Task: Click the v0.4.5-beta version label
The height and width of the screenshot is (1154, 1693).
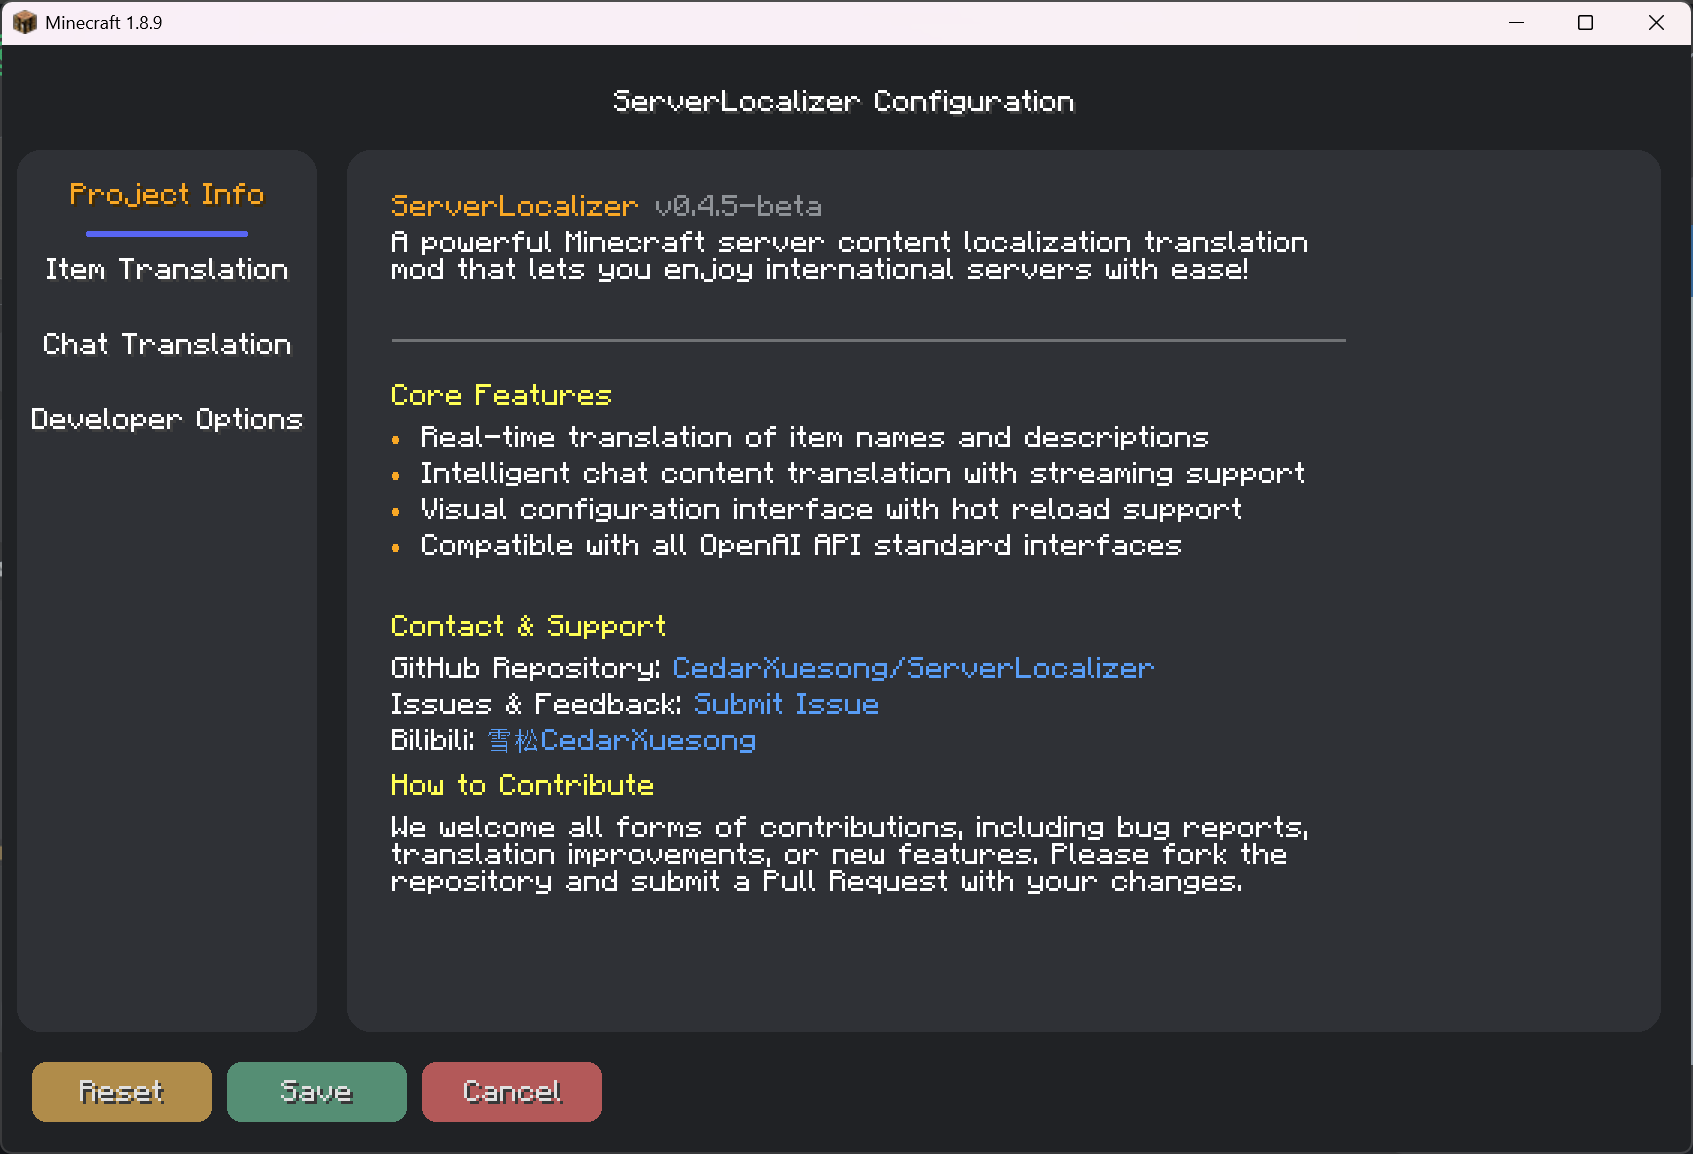Action: tap(738, 206)
